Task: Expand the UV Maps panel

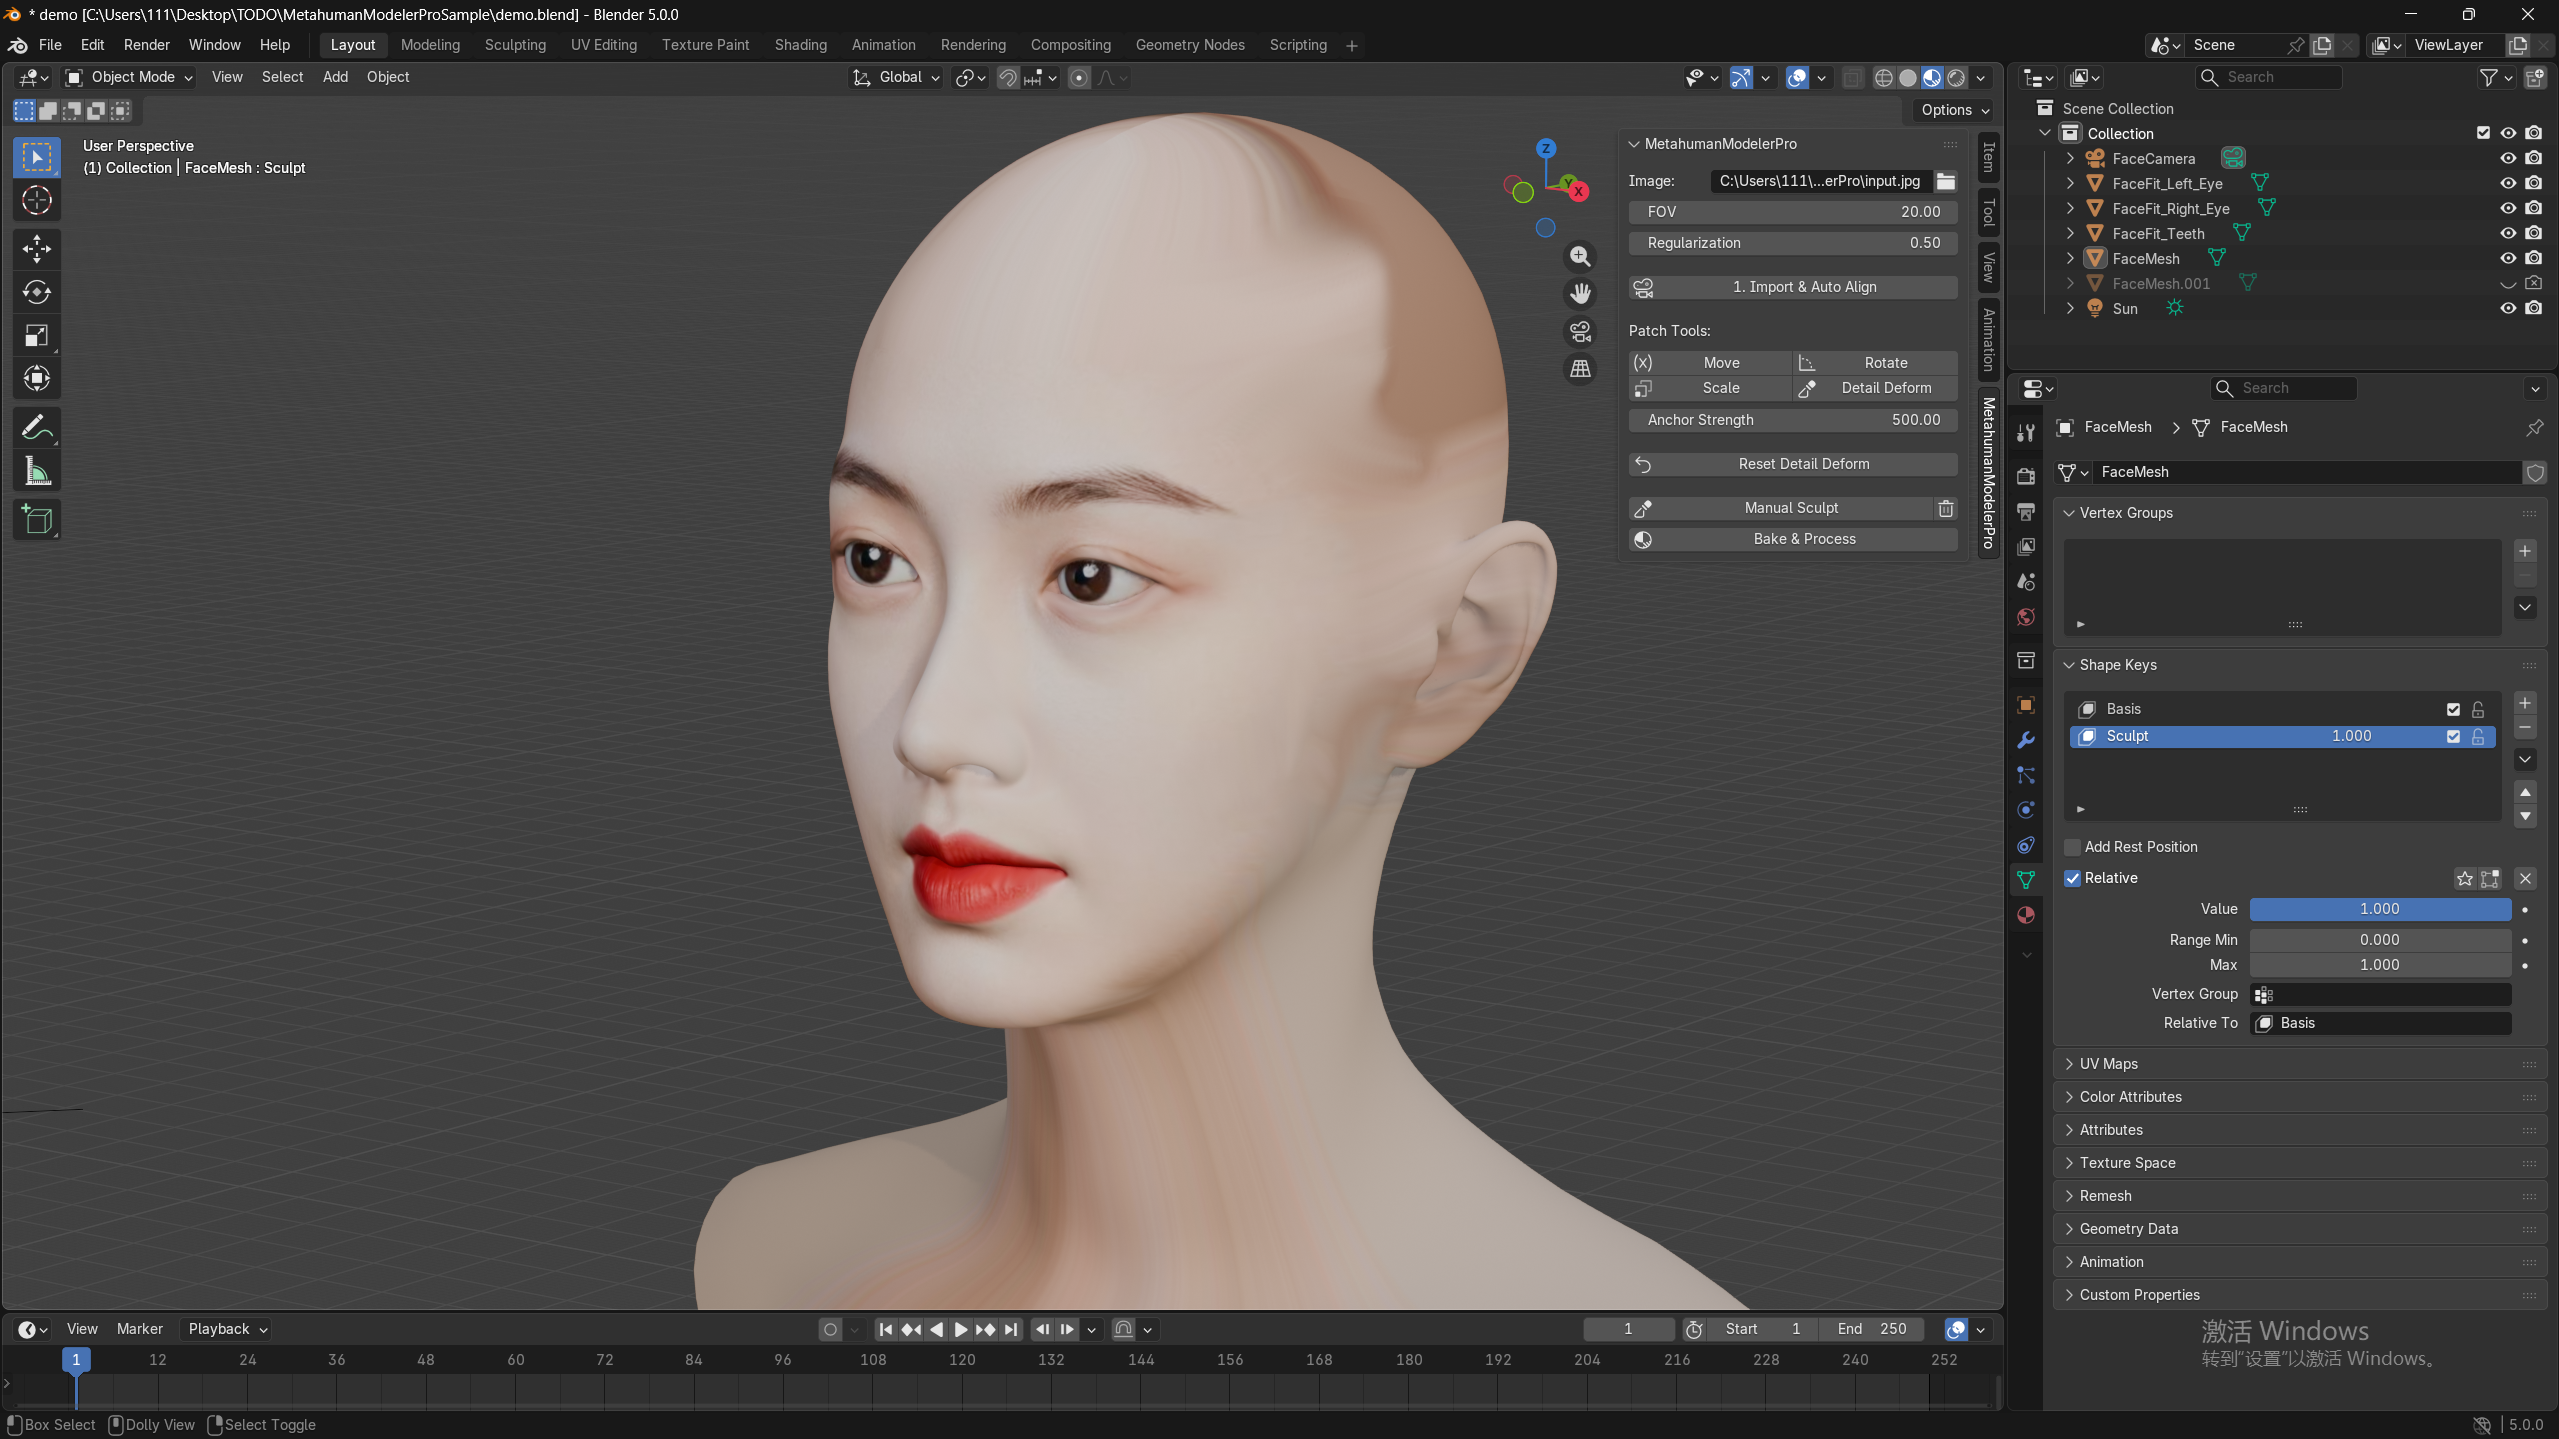Action: (x=2108, y=1064)
